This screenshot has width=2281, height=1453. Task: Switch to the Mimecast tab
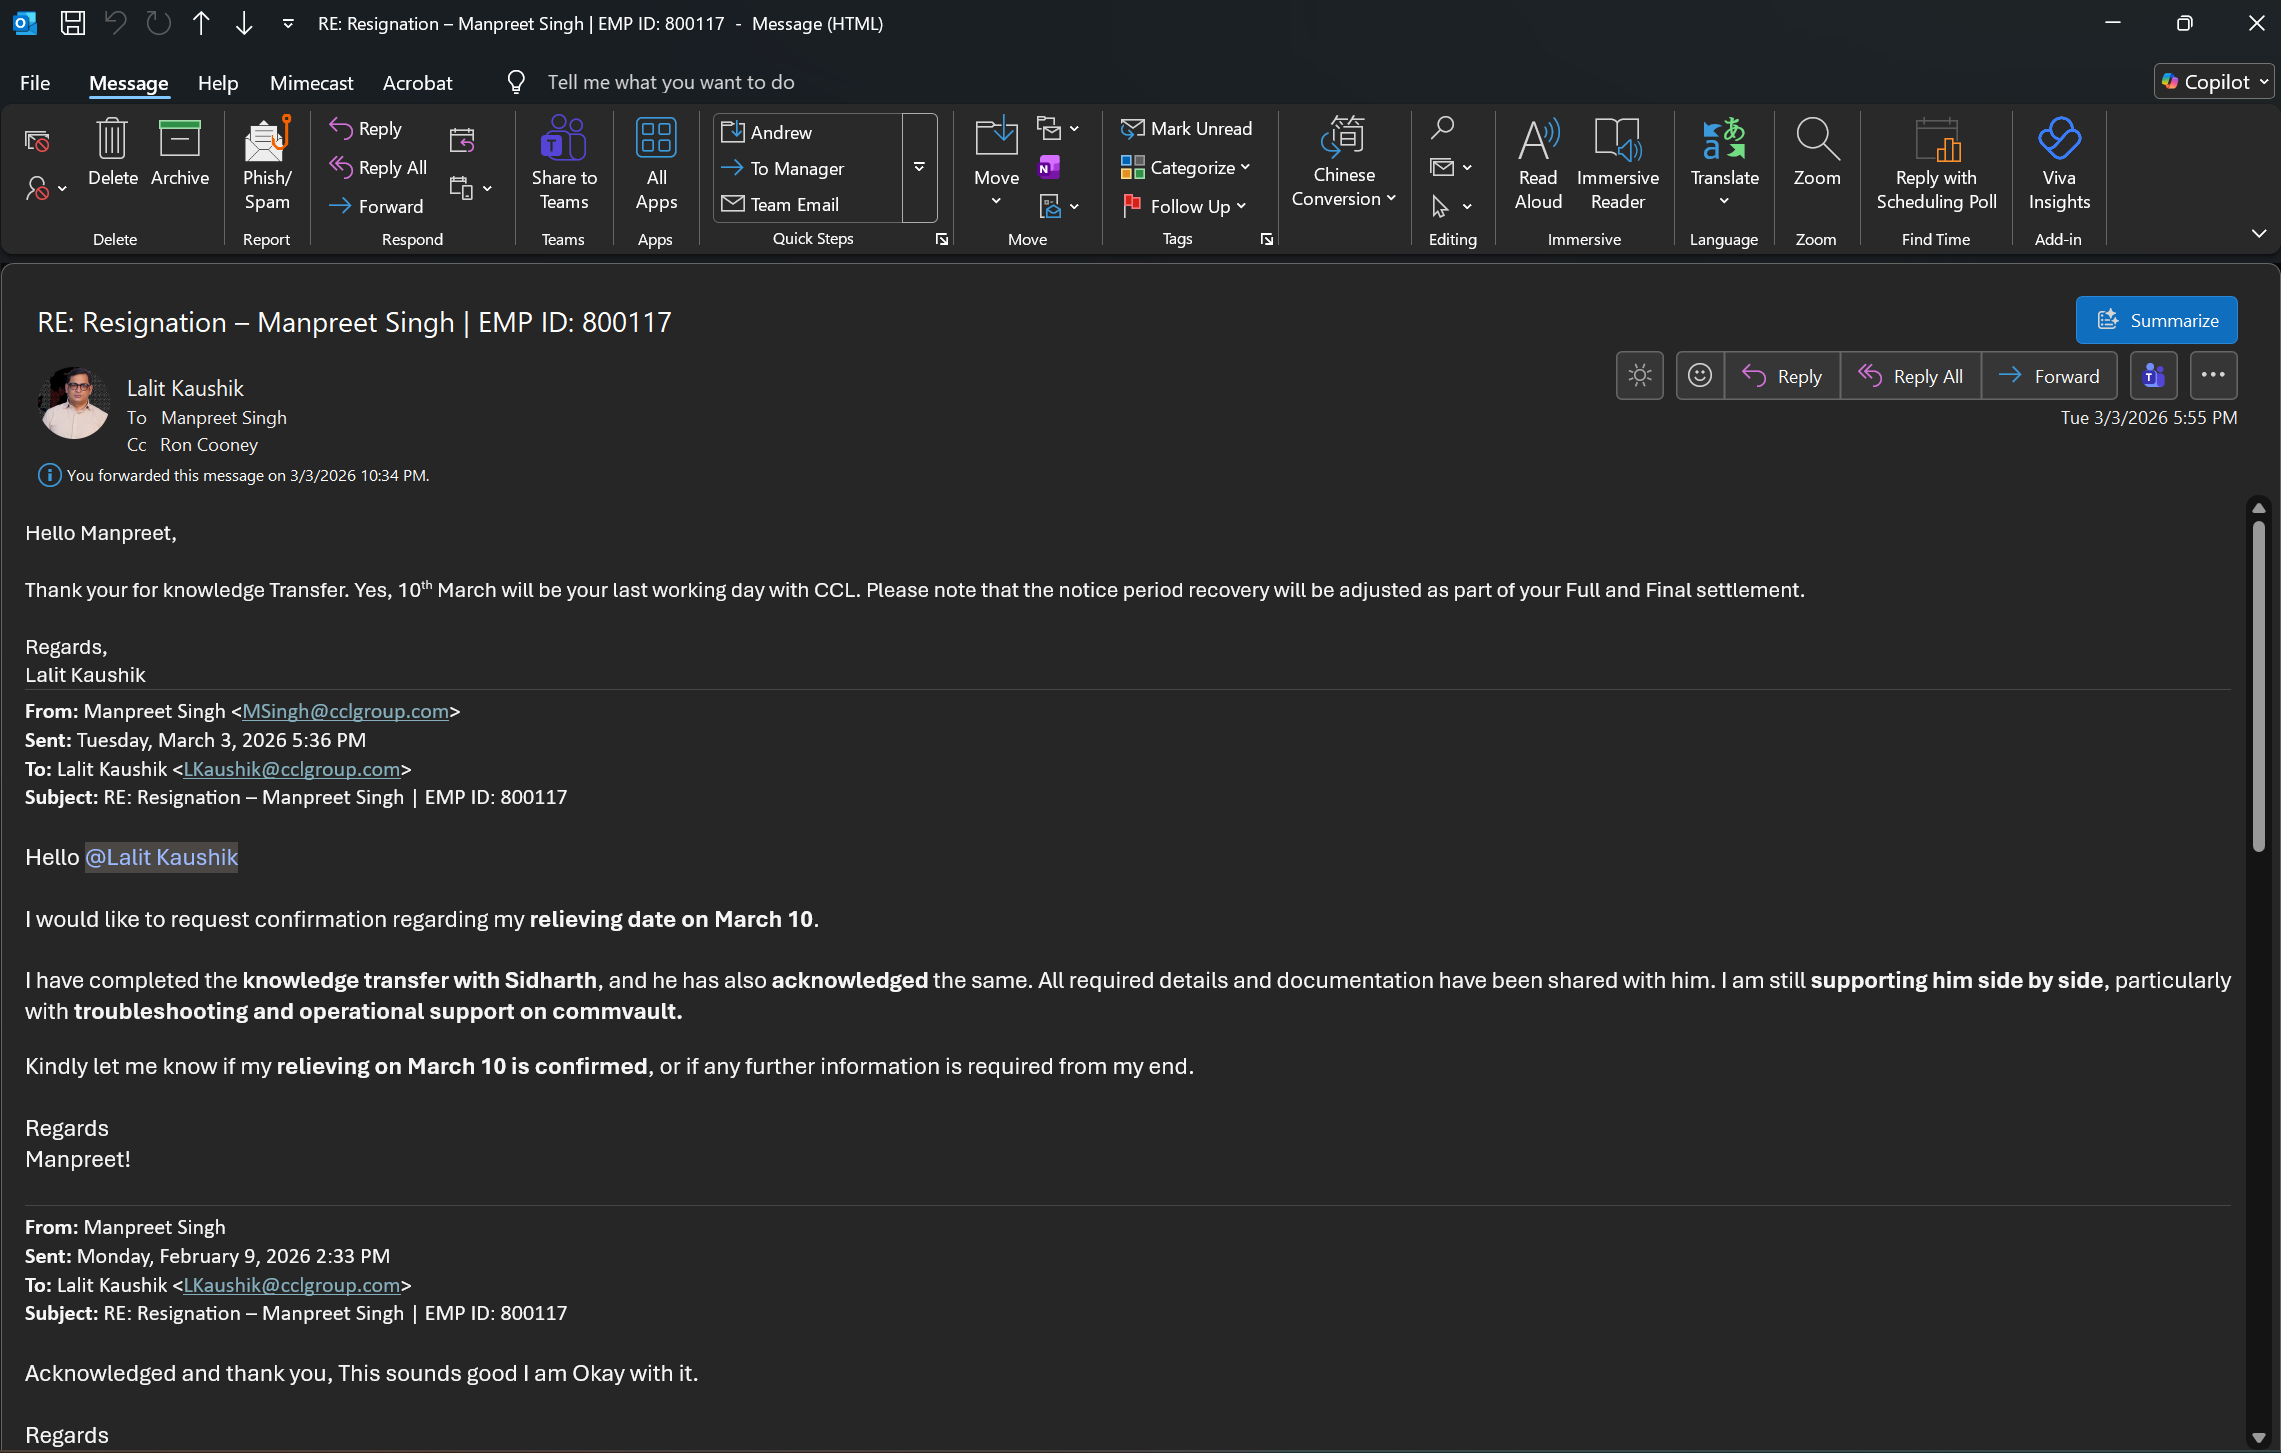coord(311,83)
